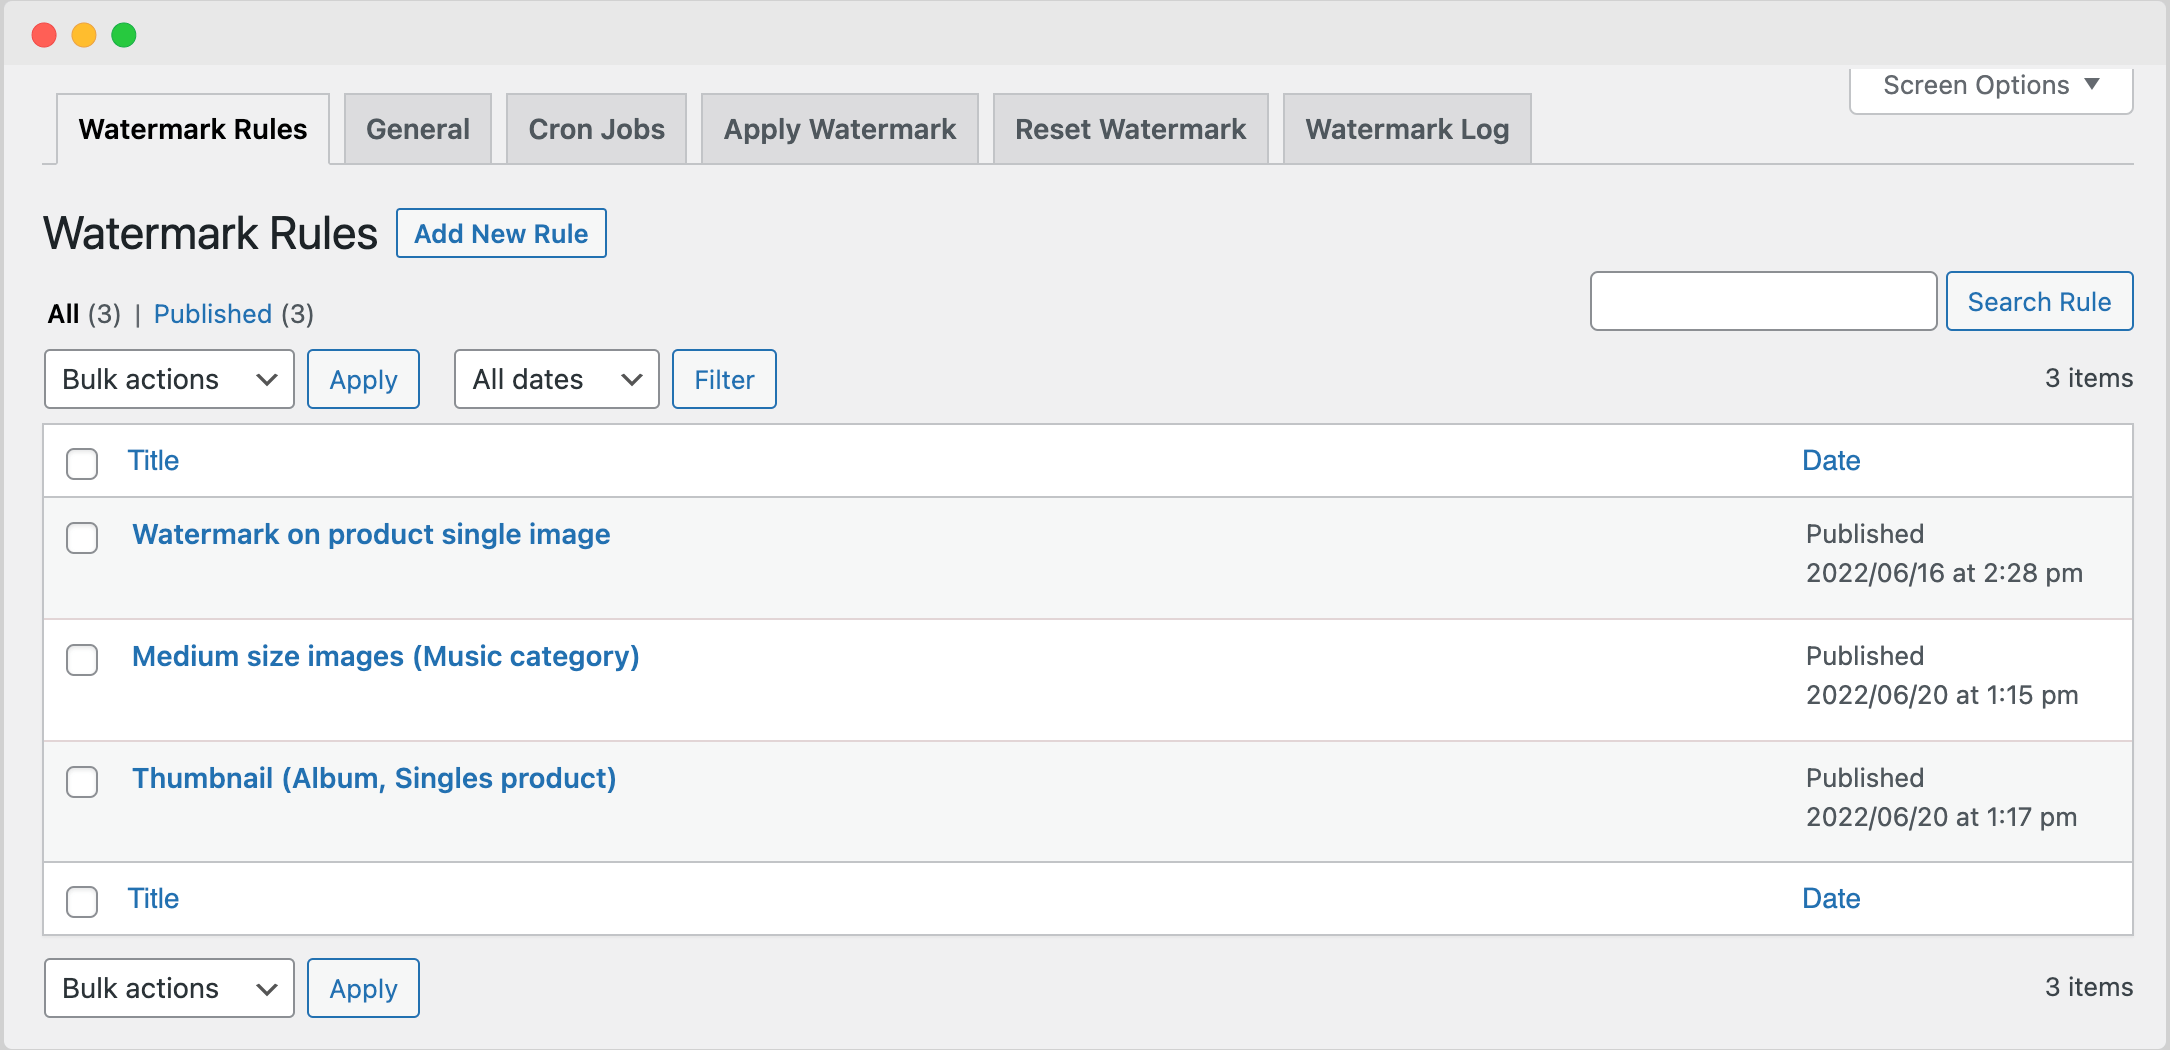Sort rules by Date
This screenshot has height=1050, width=2170.
click(1830, 460)
